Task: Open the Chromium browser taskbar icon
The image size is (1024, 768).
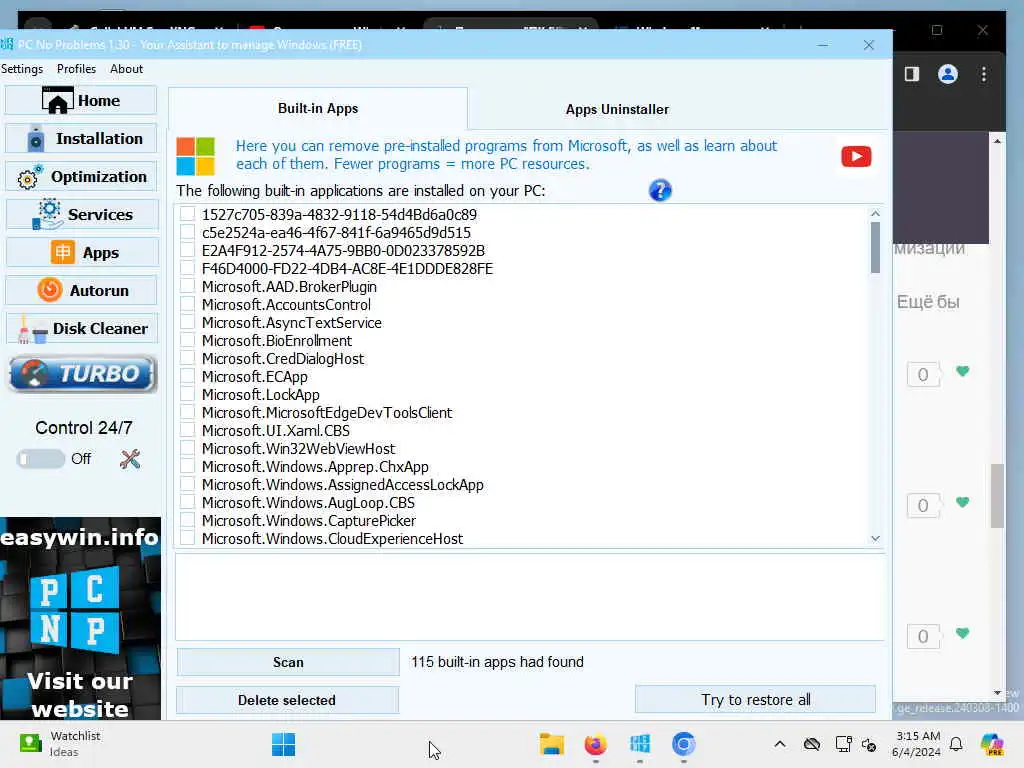Action: (684, 744)
